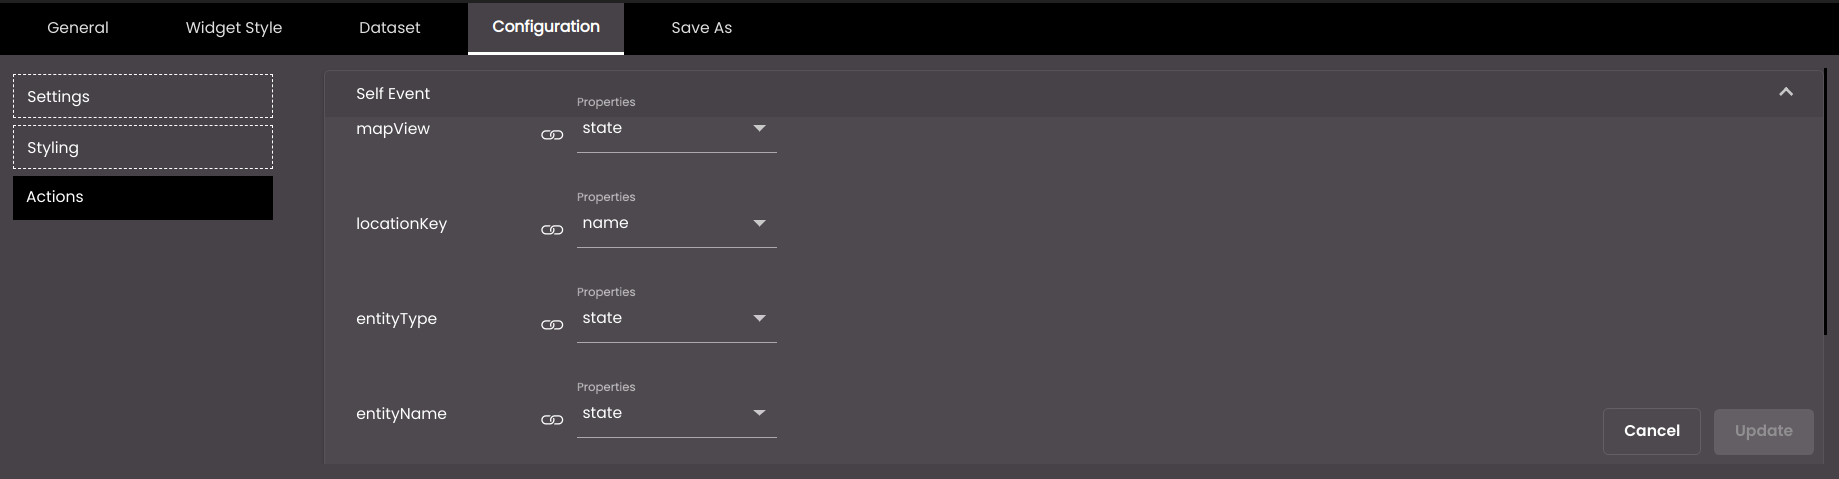Click the vertical scrollbar on the right
The image size is (1839, 479).
pyautogui.click(x=1828, y=203)
